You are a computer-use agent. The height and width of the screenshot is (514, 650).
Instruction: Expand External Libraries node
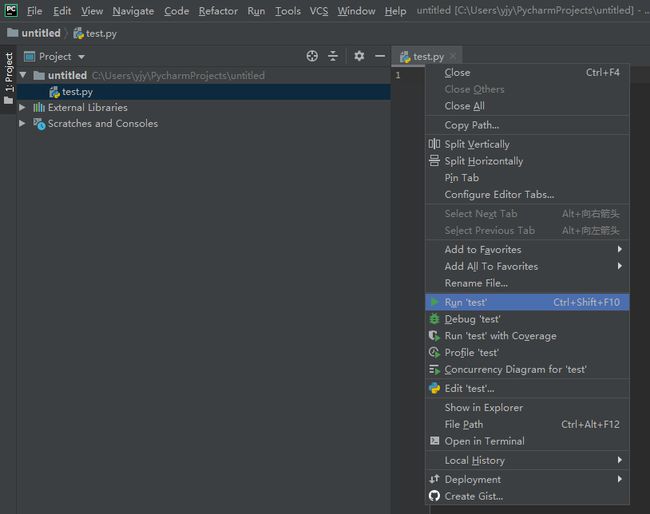click(22, 107)
